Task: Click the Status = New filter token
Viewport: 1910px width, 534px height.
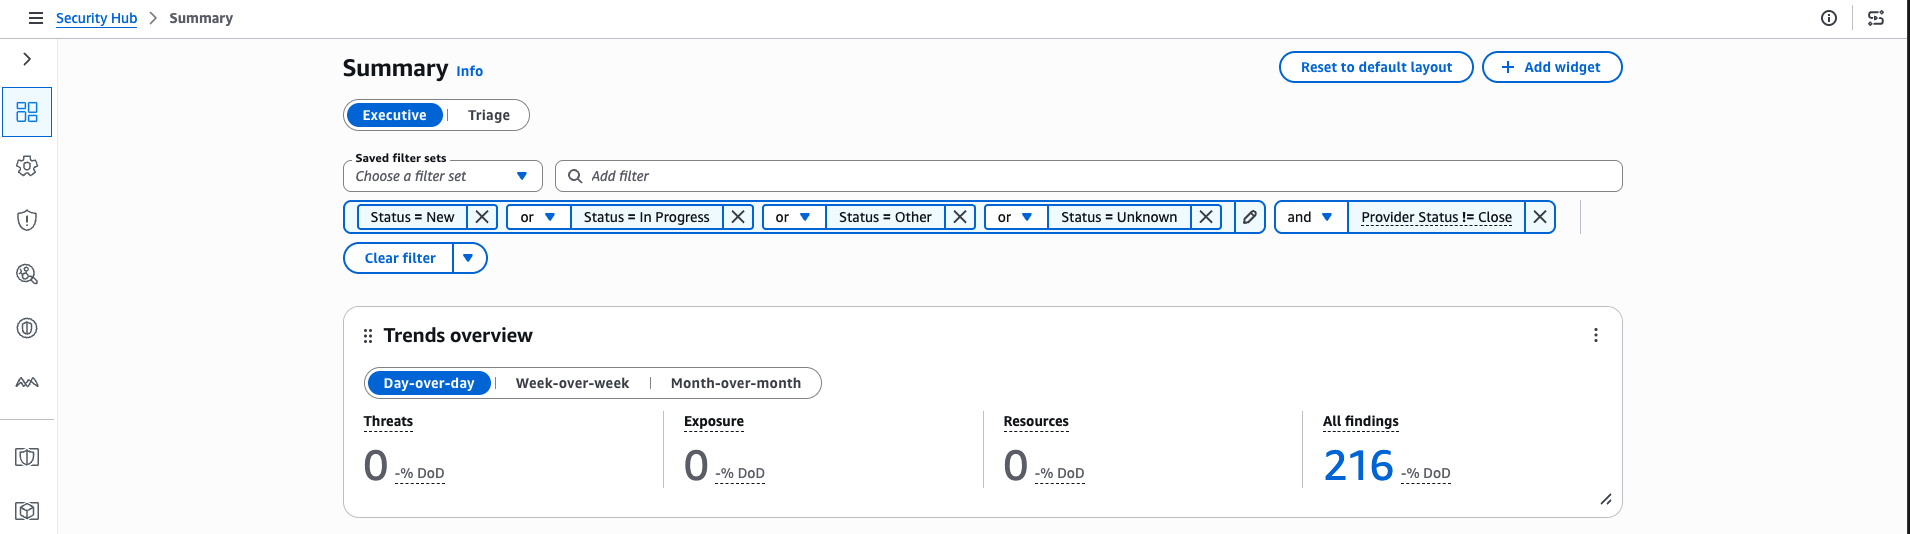Action: (x=412, y=217)
